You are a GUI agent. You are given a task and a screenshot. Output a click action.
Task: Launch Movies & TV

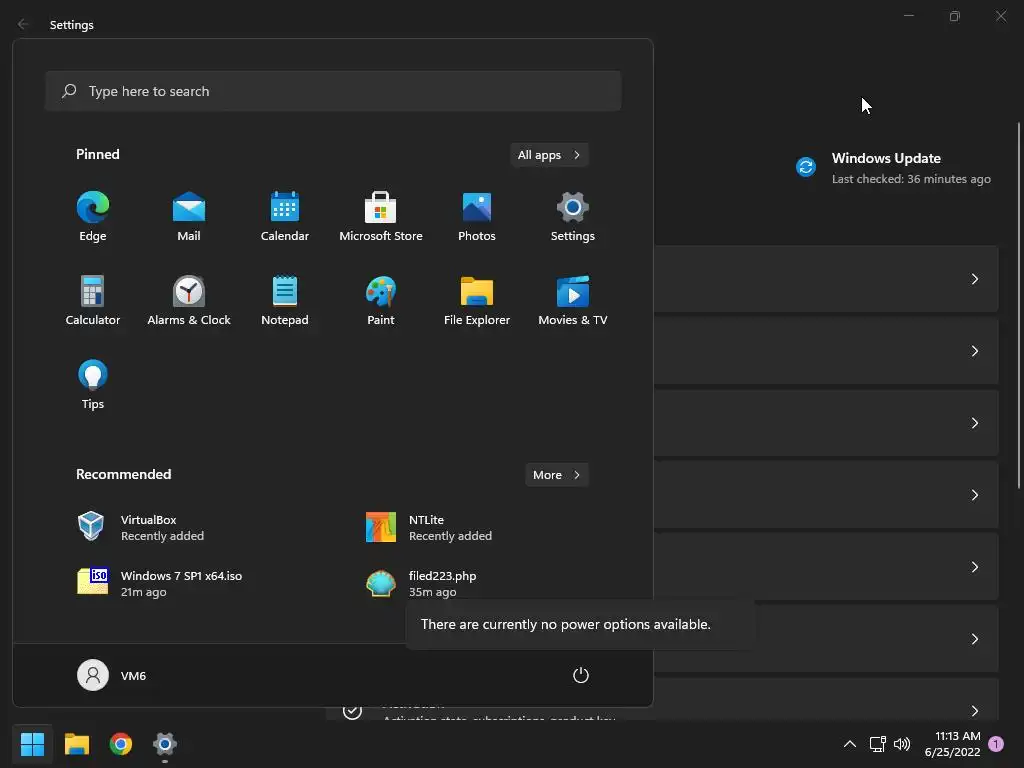click(x=573, y=301)
